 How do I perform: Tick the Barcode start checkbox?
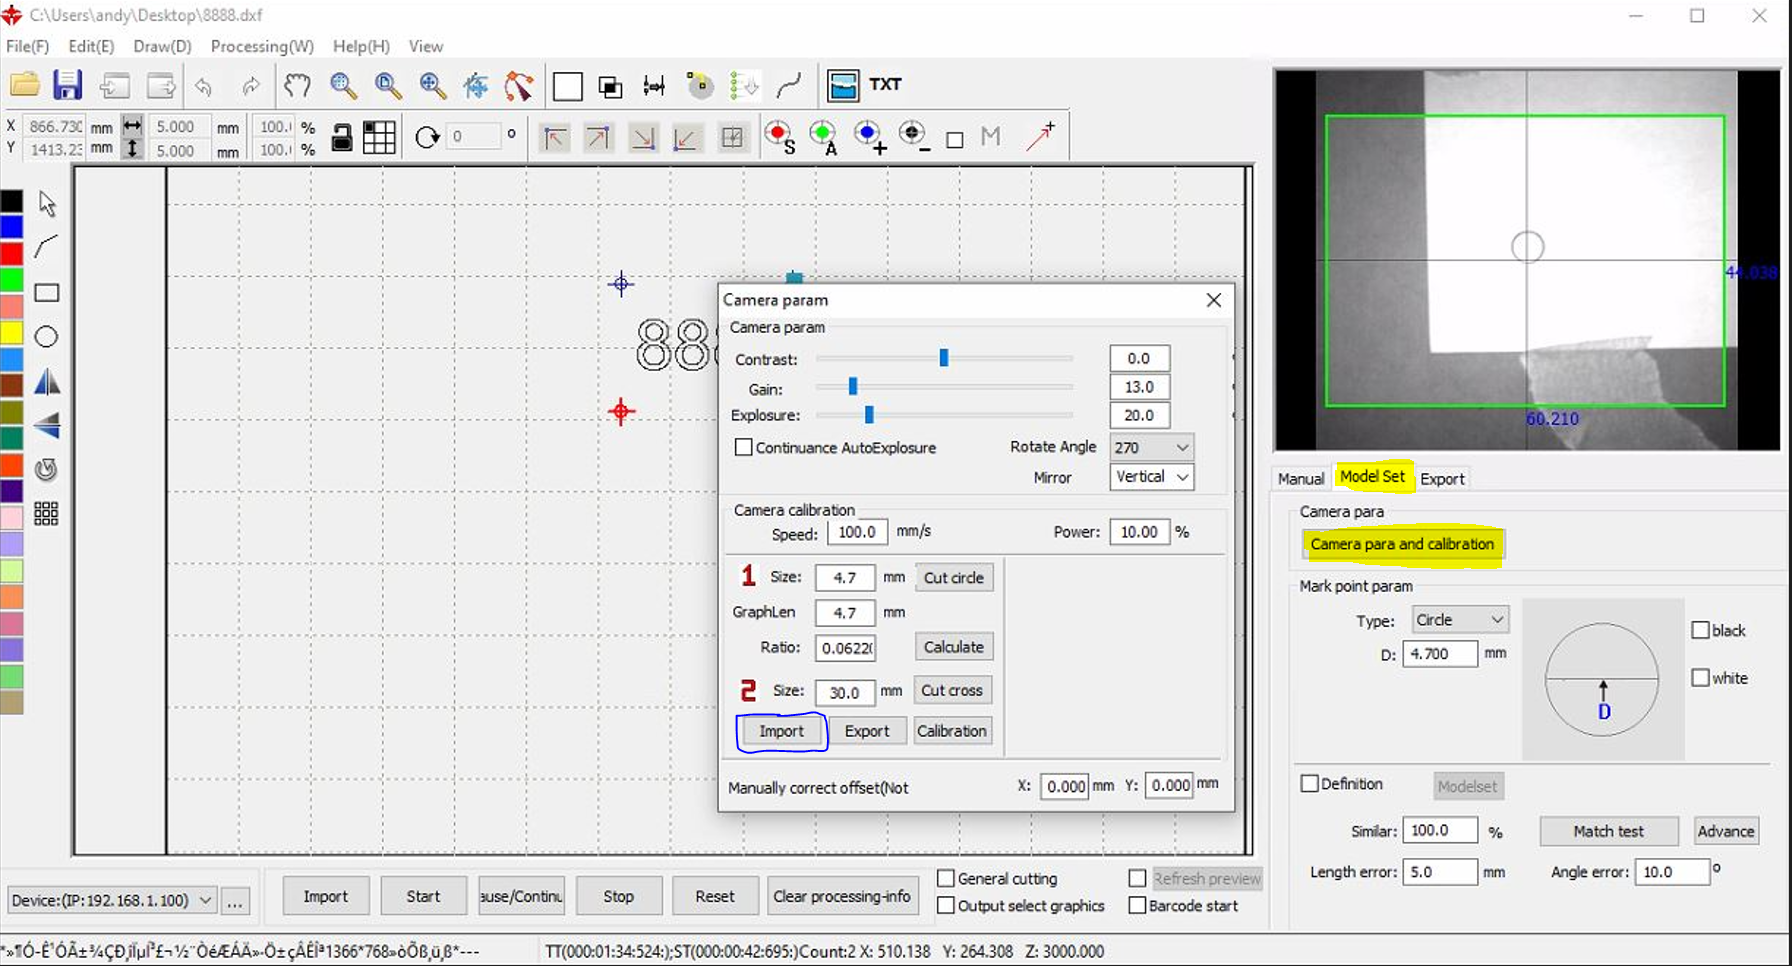pyautogui.click(x=1137, y=905)
